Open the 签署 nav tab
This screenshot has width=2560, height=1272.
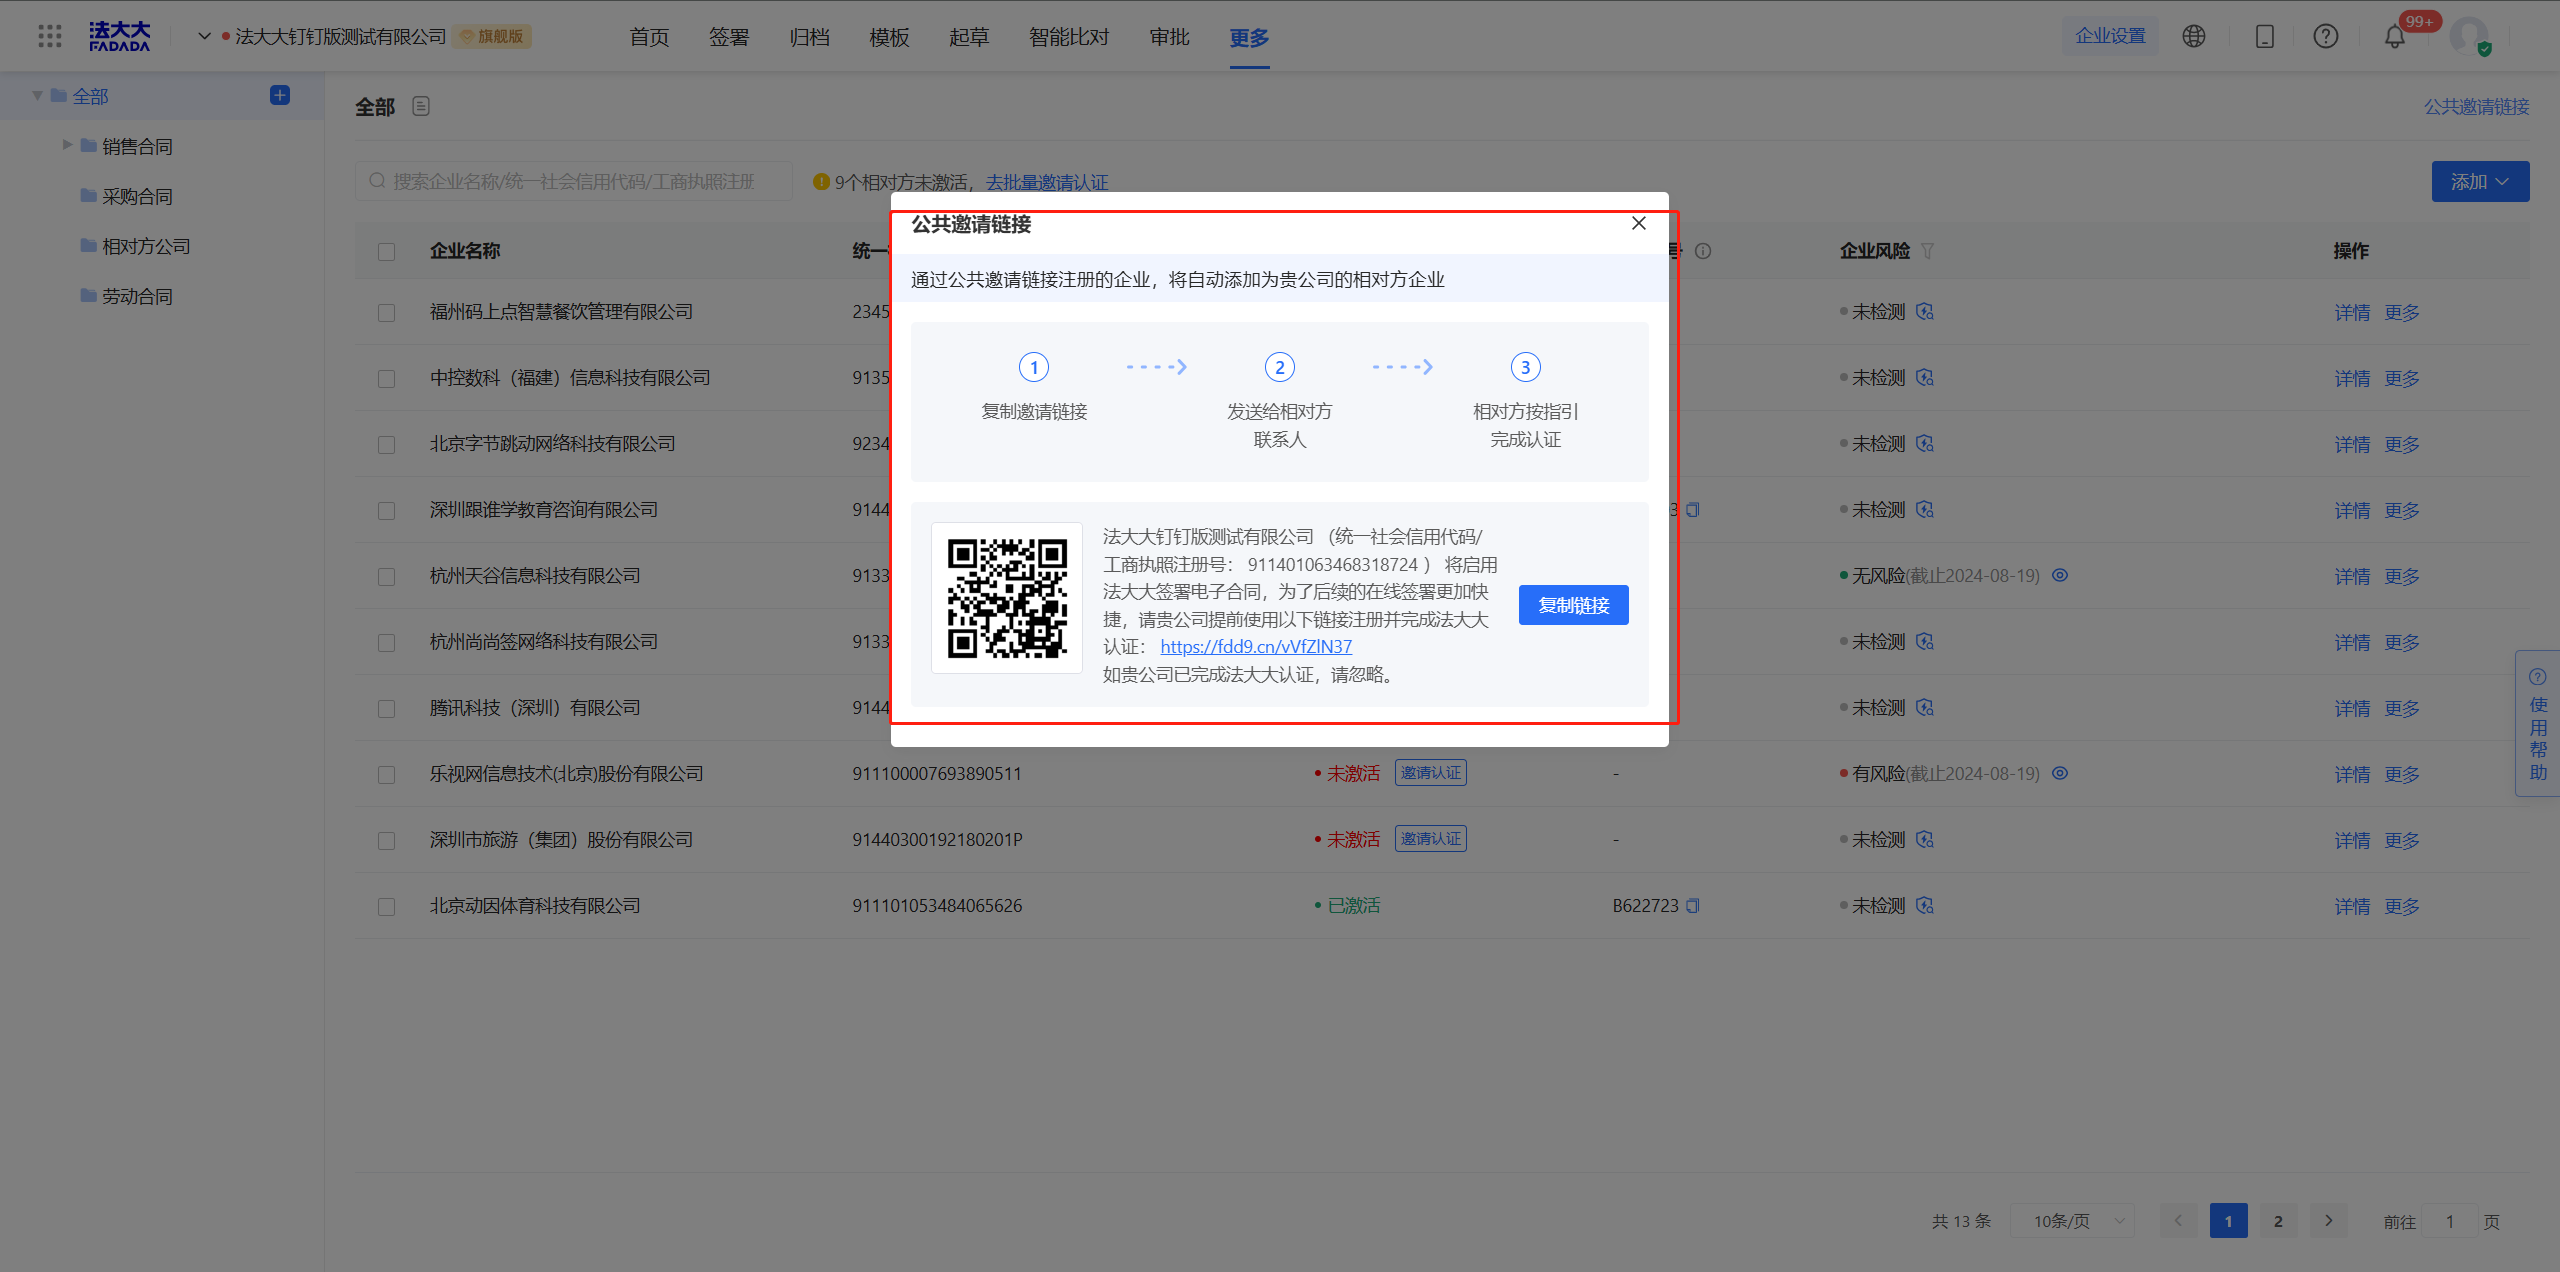pyautogui.click(x=729, y=37)
